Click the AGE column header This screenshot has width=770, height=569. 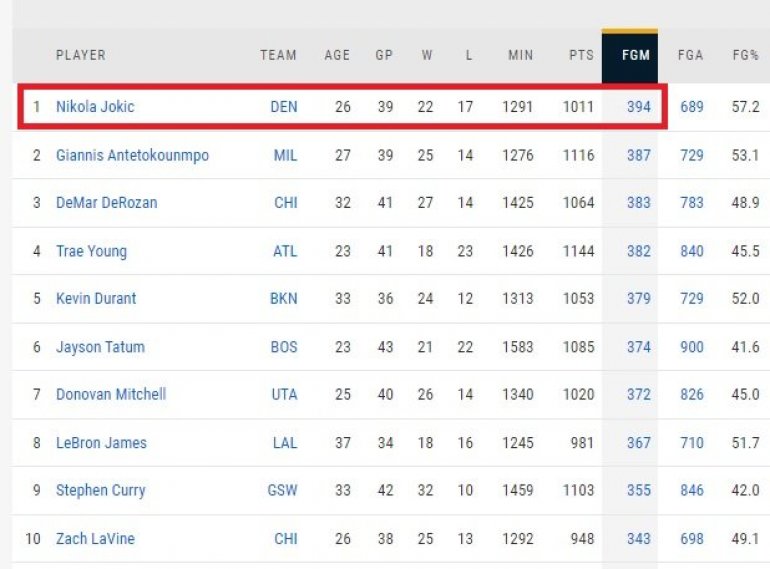click(x=337, y=55)
